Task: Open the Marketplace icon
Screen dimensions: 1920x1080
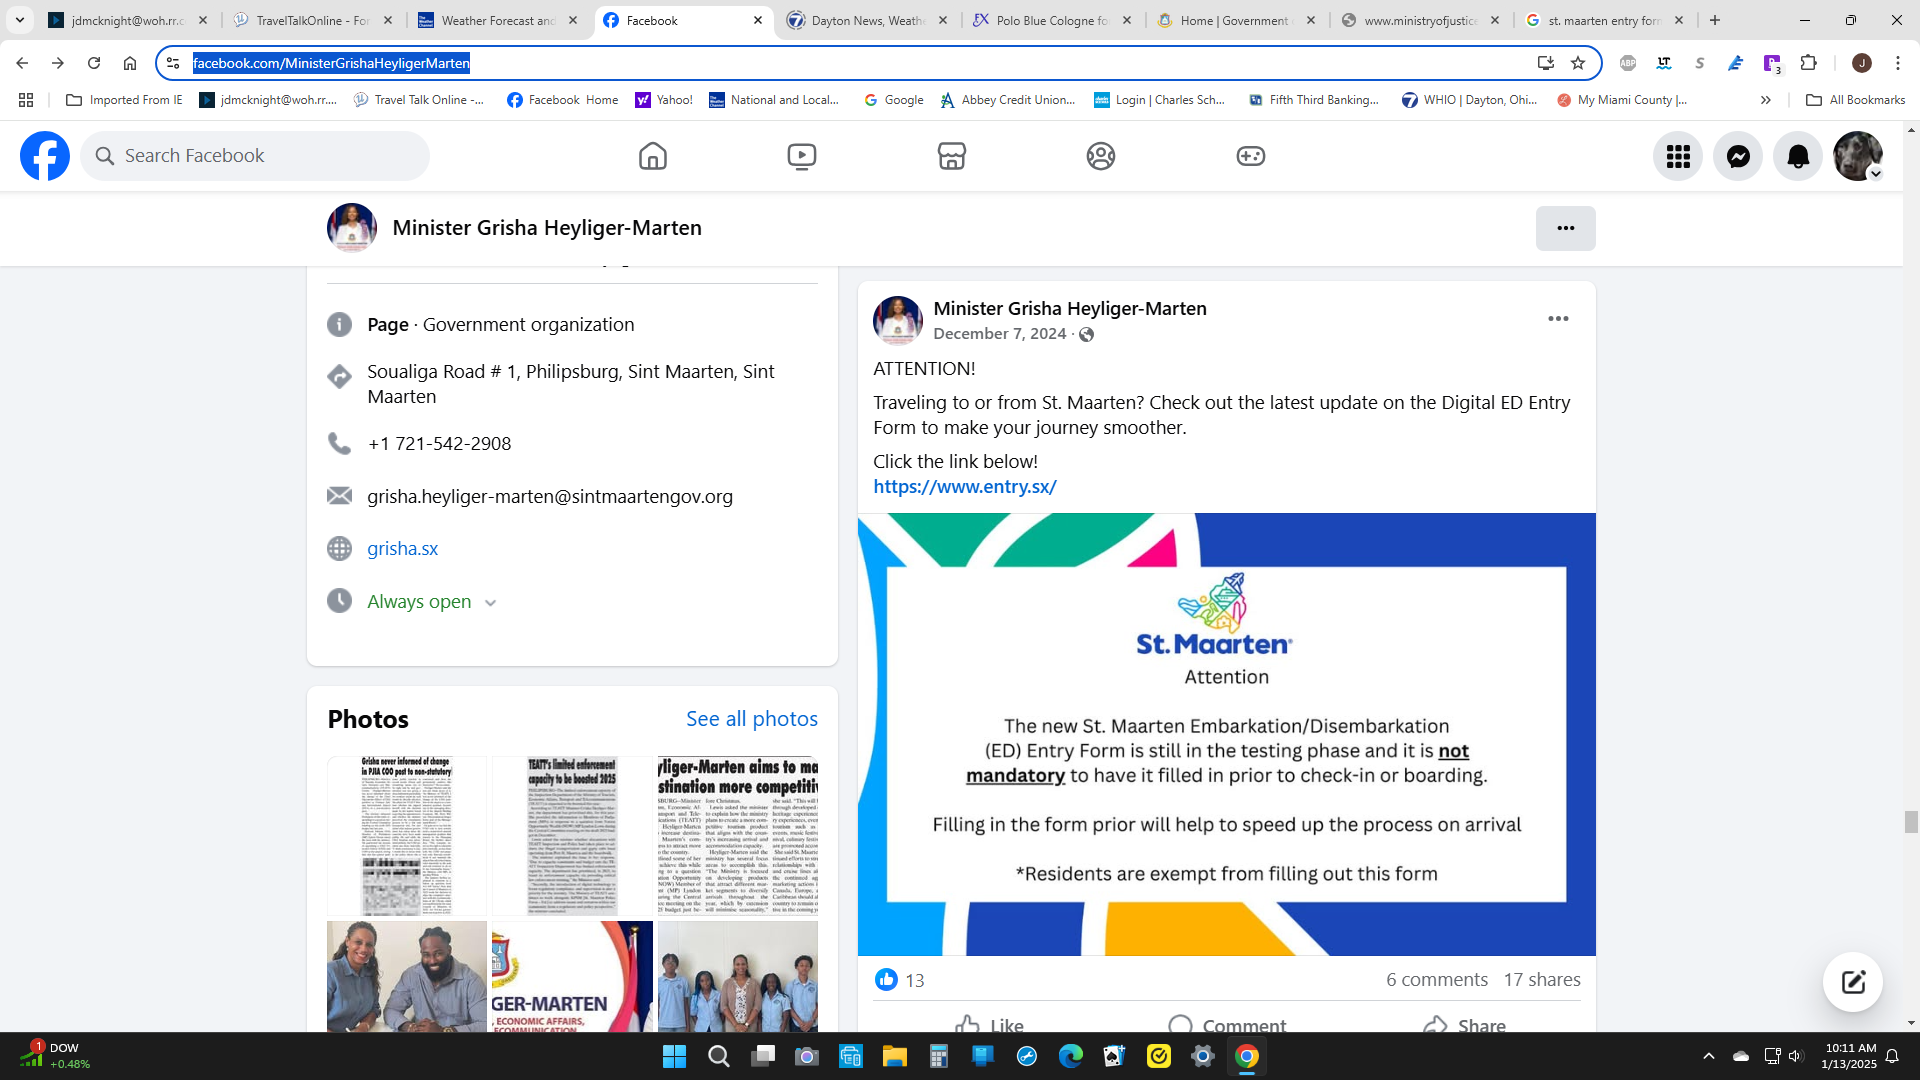Action: pos(952,156)
